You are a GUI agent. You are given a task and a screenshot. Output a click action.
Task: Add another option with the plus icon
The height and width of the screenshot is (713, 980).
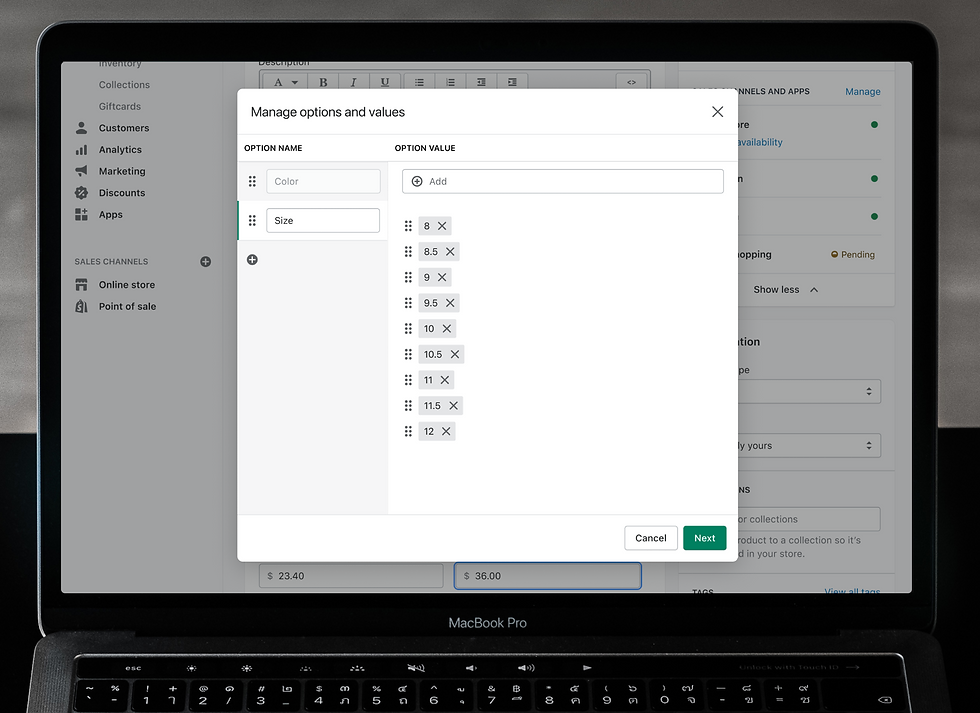(x=252, y=259)
